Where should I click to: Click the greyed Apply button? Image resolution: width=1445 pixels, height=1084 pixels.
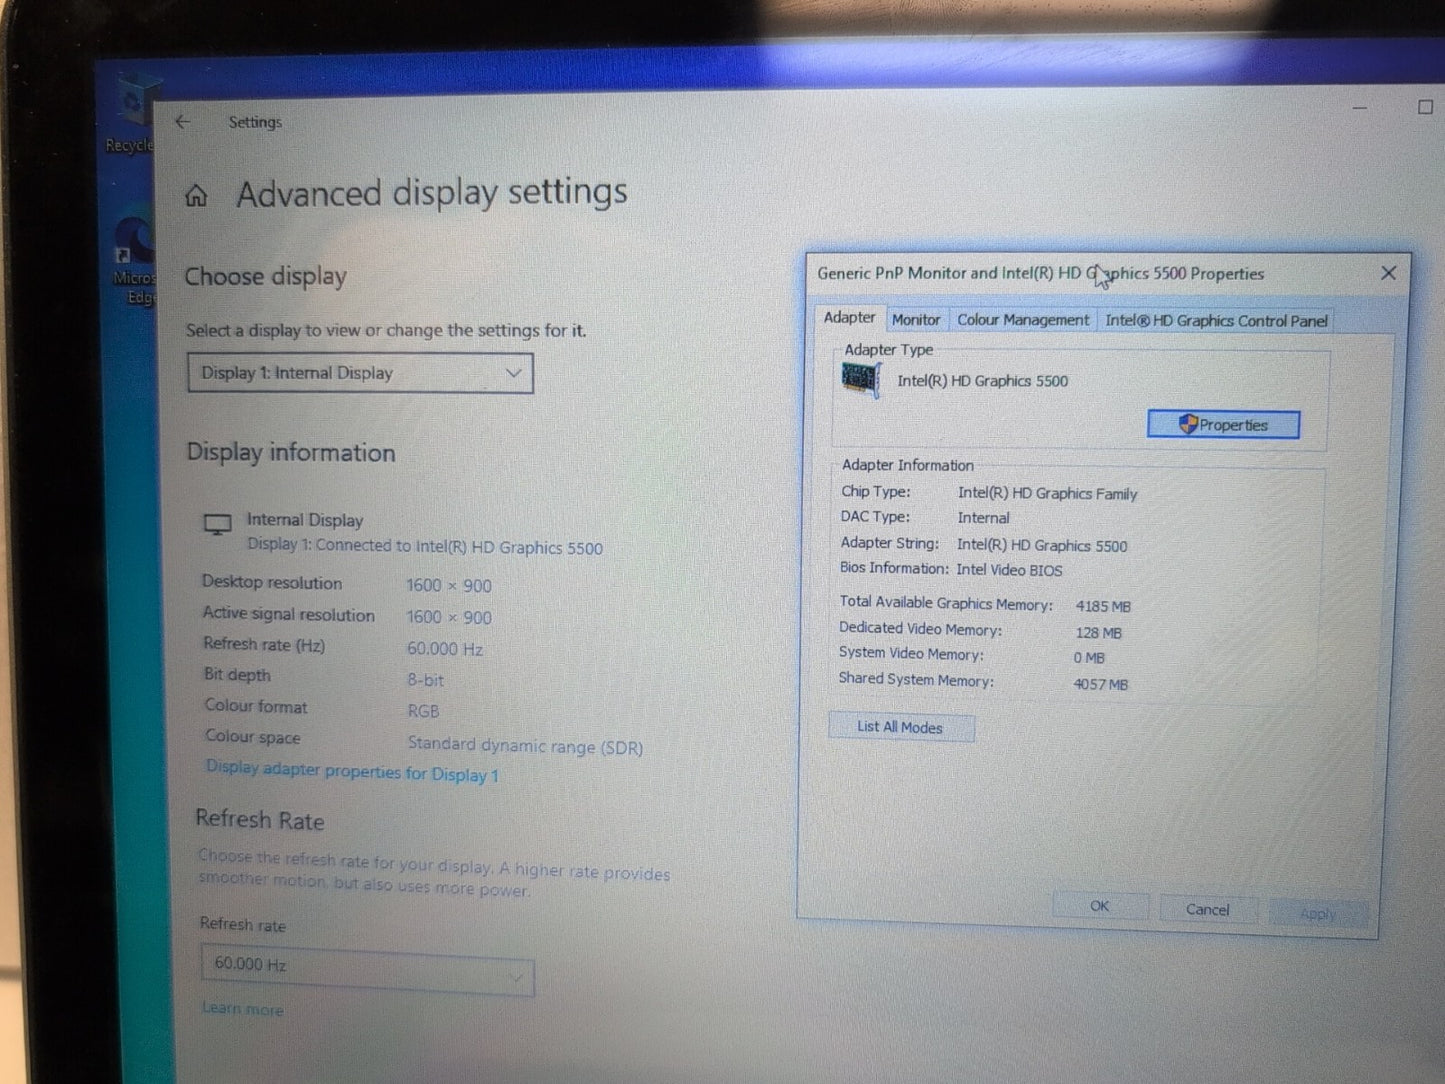point(1317,913)
